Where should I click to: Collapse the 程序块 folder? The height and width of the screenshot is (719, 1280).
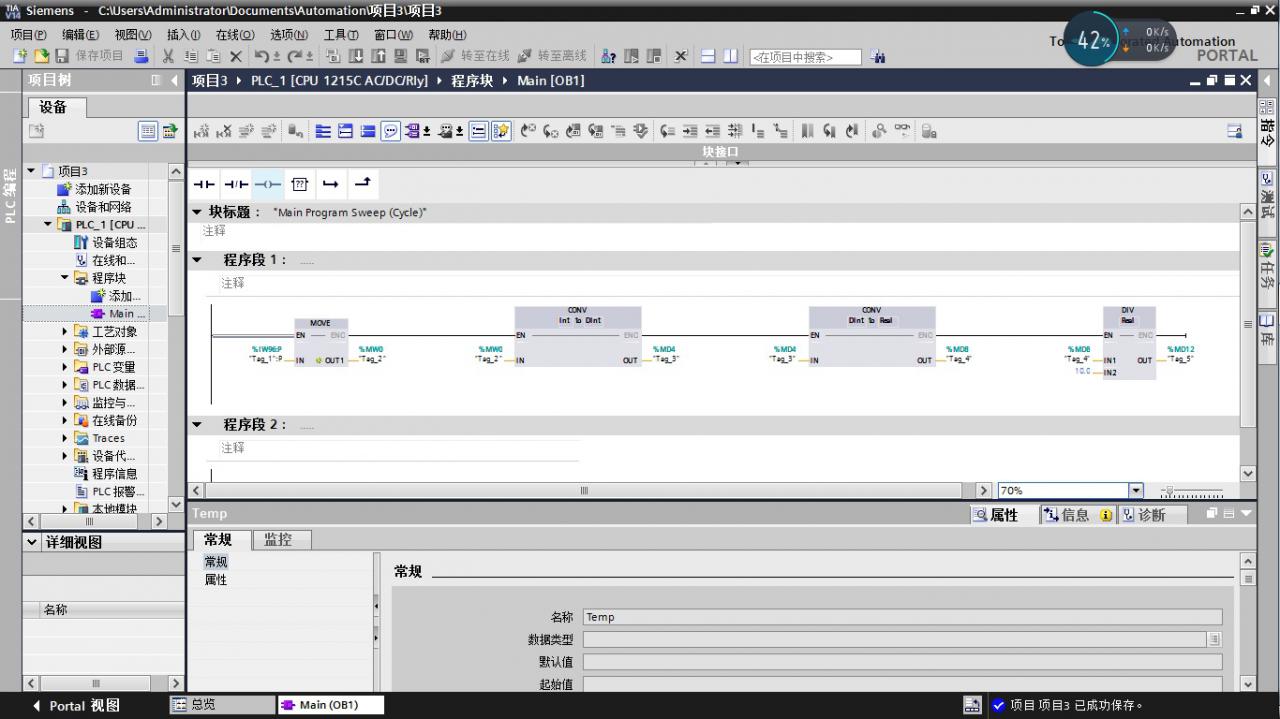(x=65, y=278)
